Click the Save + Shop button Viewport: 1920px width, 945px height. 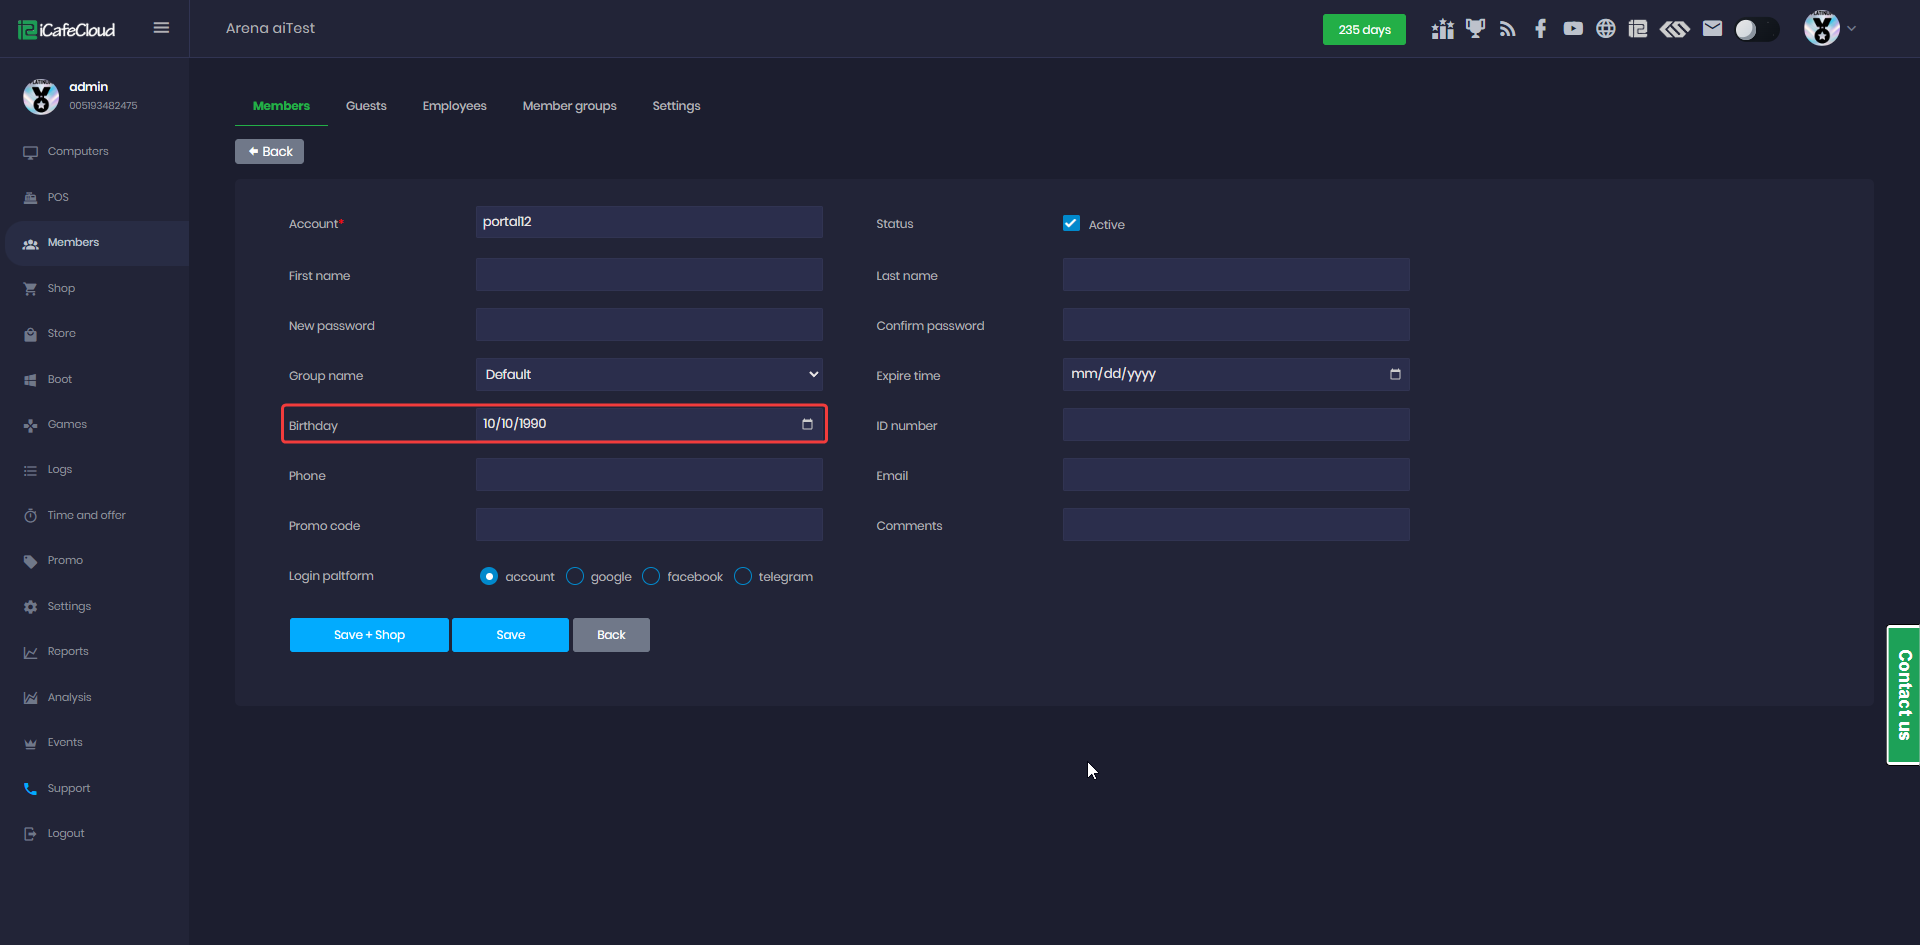pyautogui.click(x=369, y=634)
